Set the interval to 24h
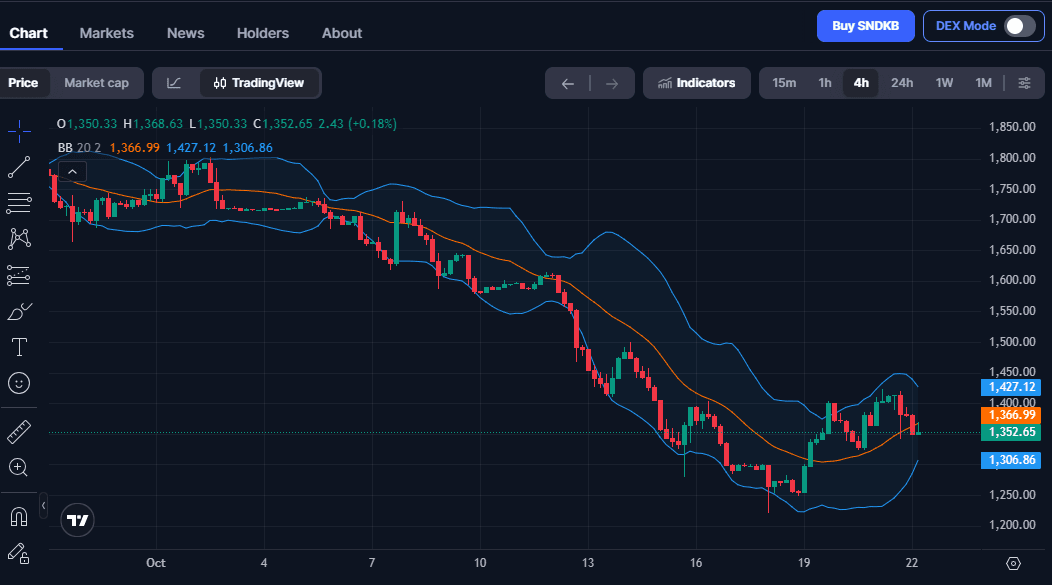 (x=902, y=83)
